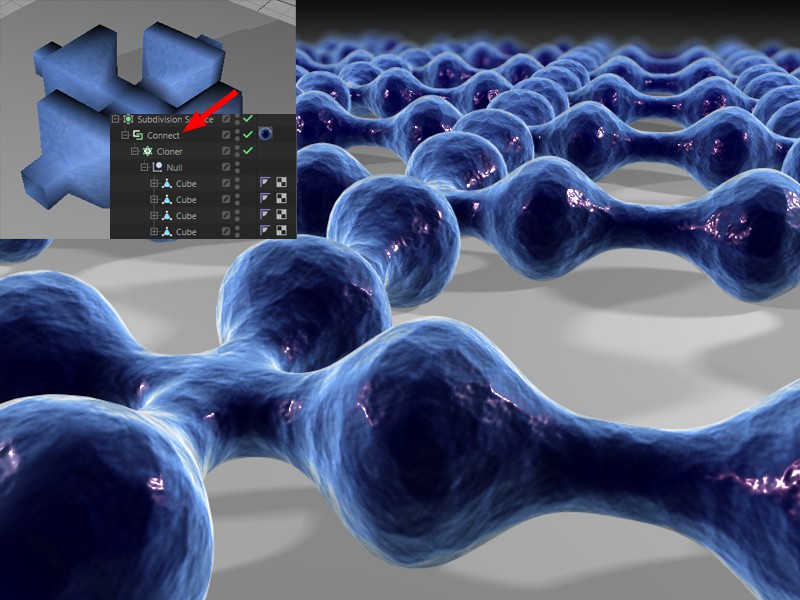Image resolution: width=800 pixels, height=600 pixels.
Task: Toggle visibility dots for Cloner
Action: (237, 152)
